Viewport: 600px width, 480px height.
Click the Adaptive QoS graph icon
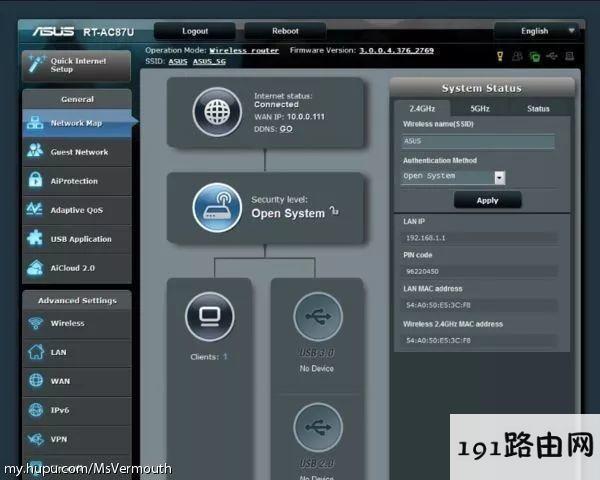(x=35, y=209)
